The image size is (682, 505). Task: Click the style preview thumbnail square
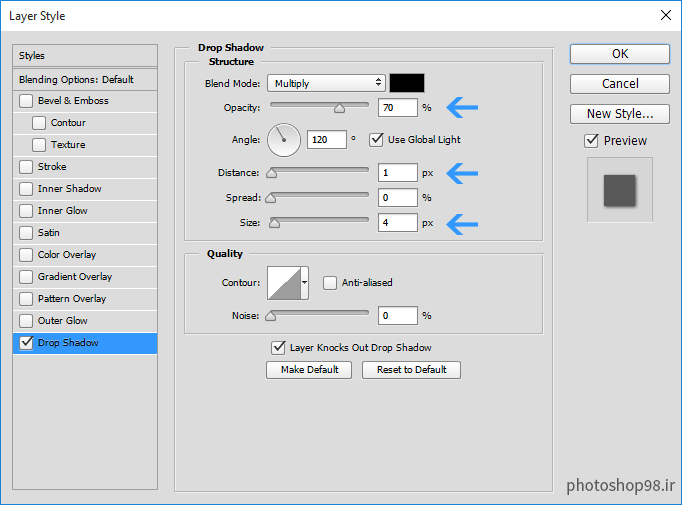(619, 190)
